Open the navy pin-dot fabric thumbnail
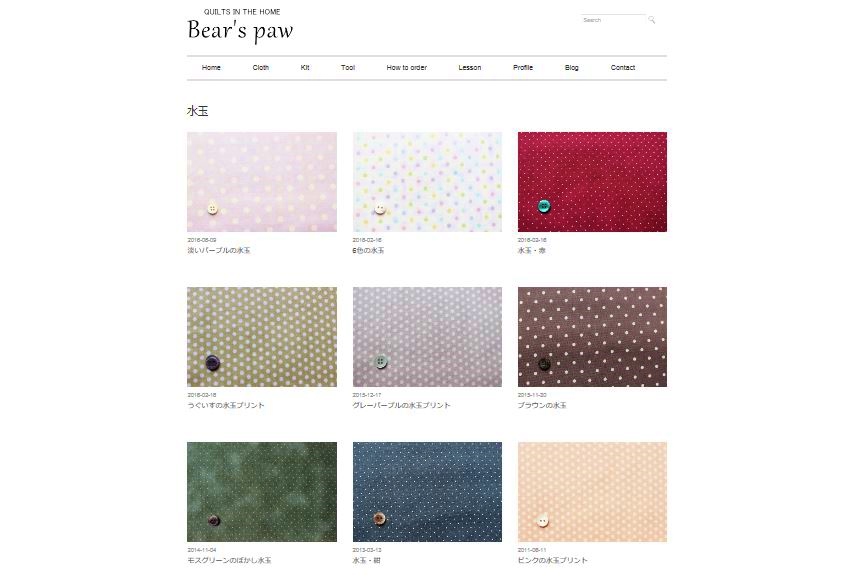Image resolution: width=853 pixels, height=579 pixels. tap(427, 491)
